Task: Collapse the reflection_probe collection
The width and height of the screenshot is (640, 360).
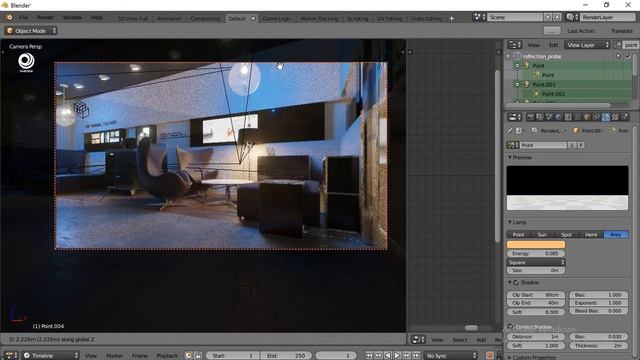Action: pyautogui.click(x=509, y=56)
